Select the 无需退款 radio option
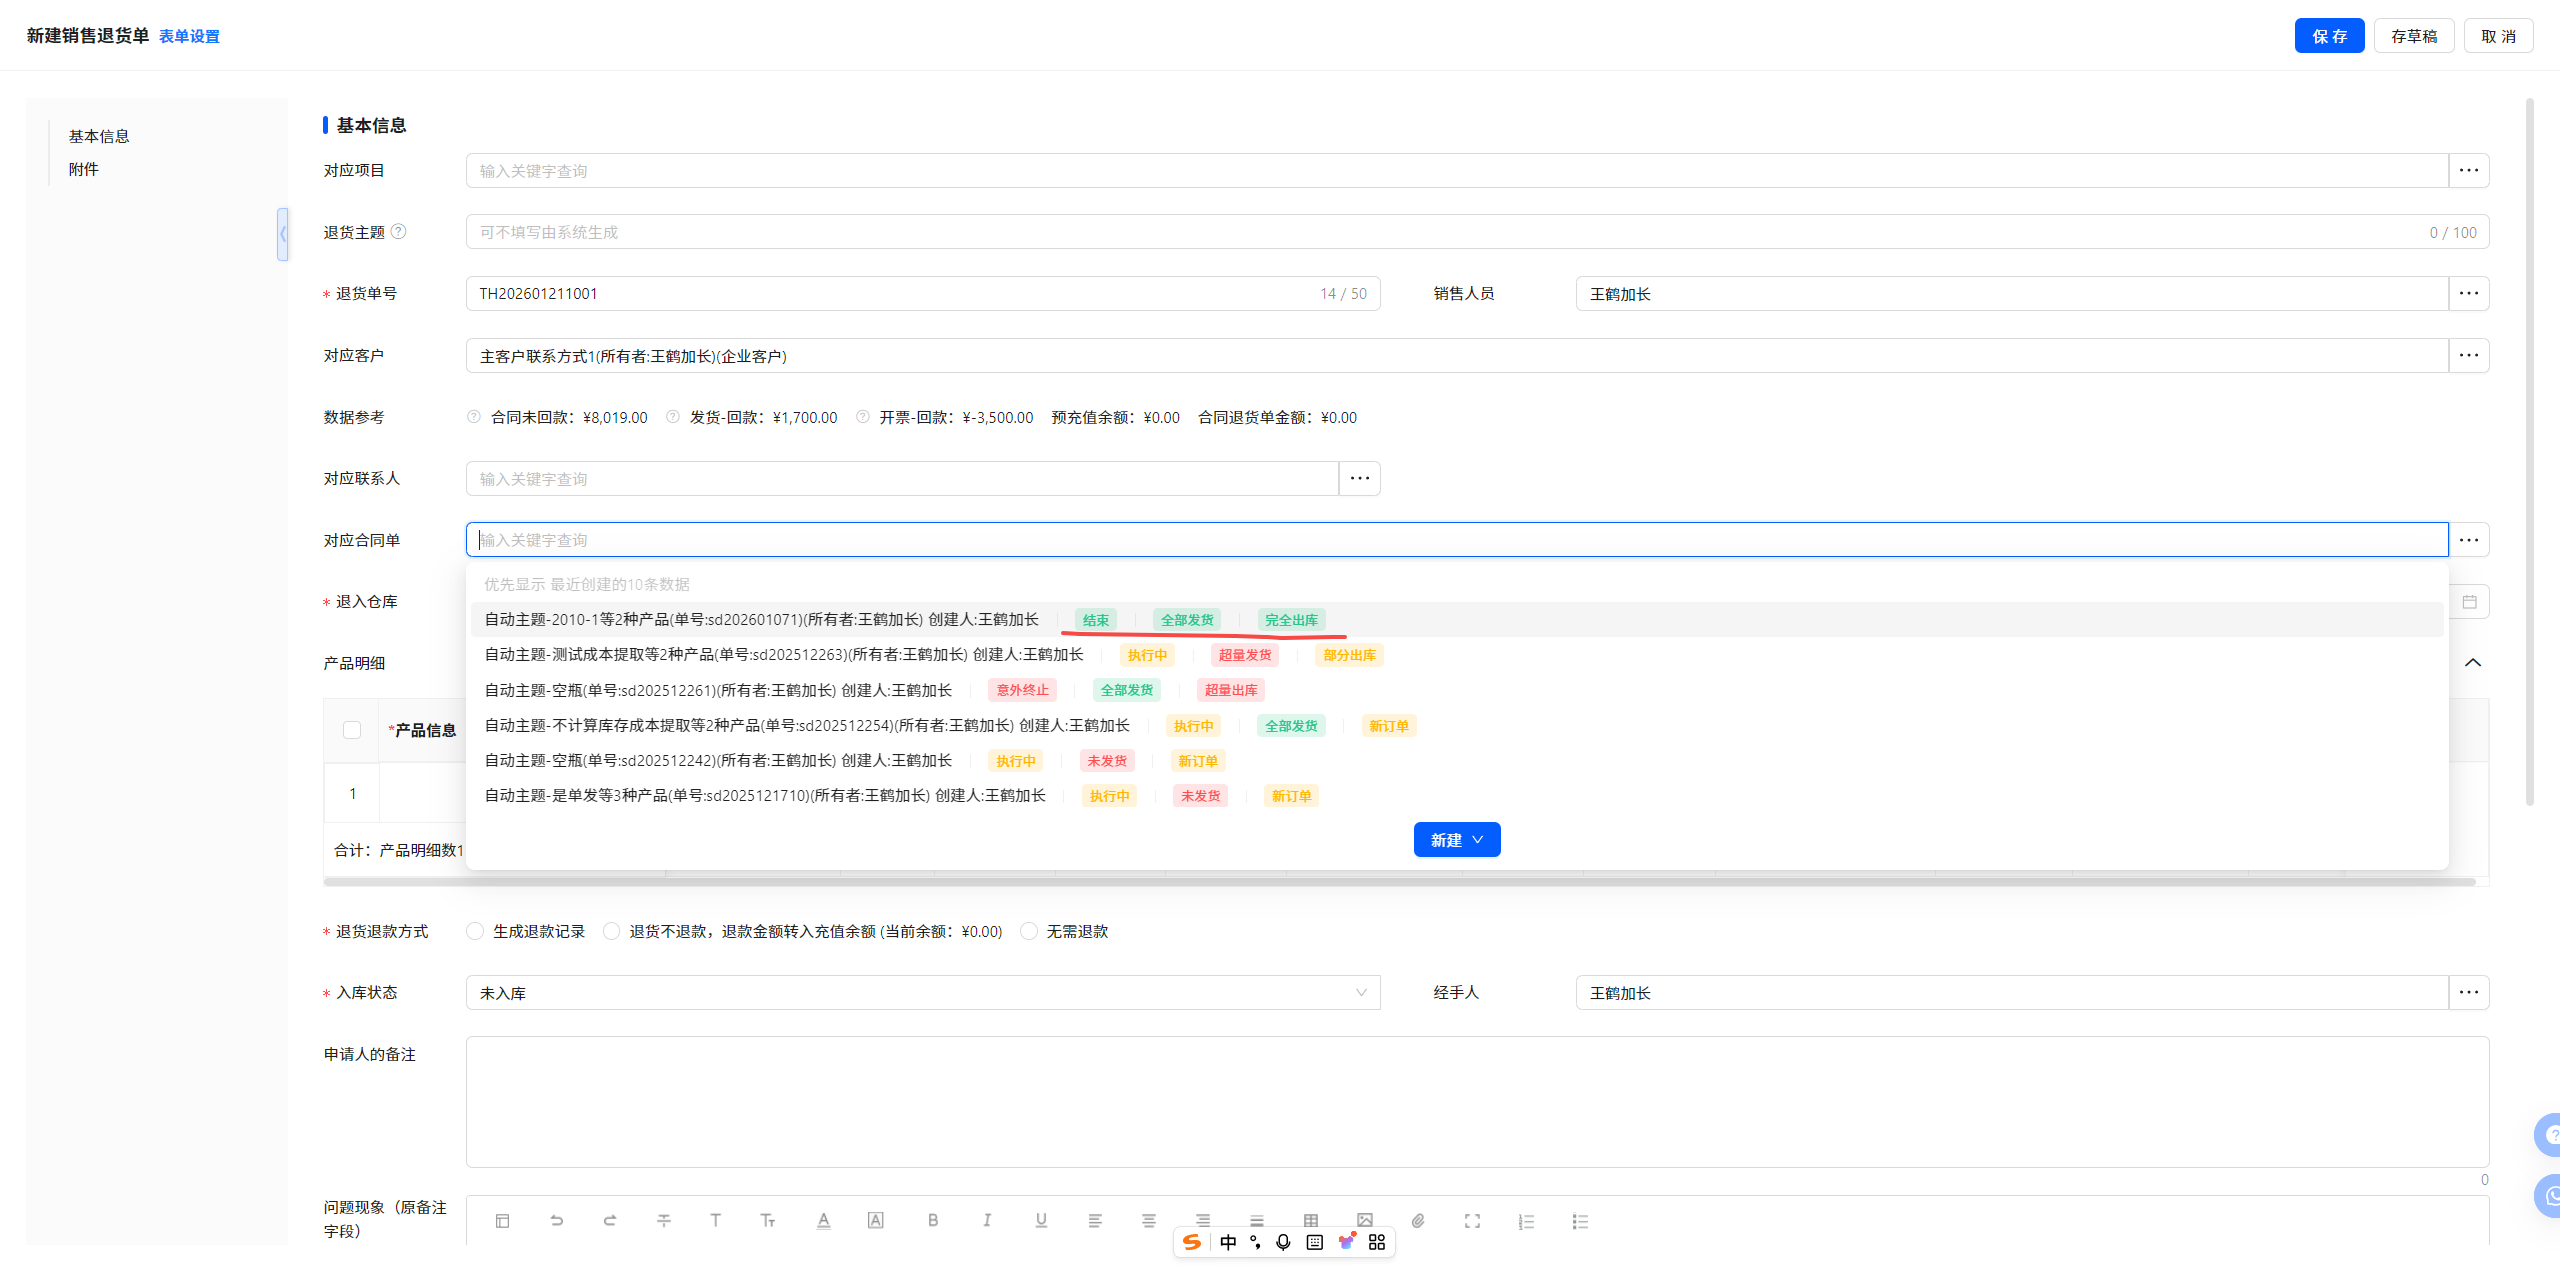 click(x=1029, y=931)
